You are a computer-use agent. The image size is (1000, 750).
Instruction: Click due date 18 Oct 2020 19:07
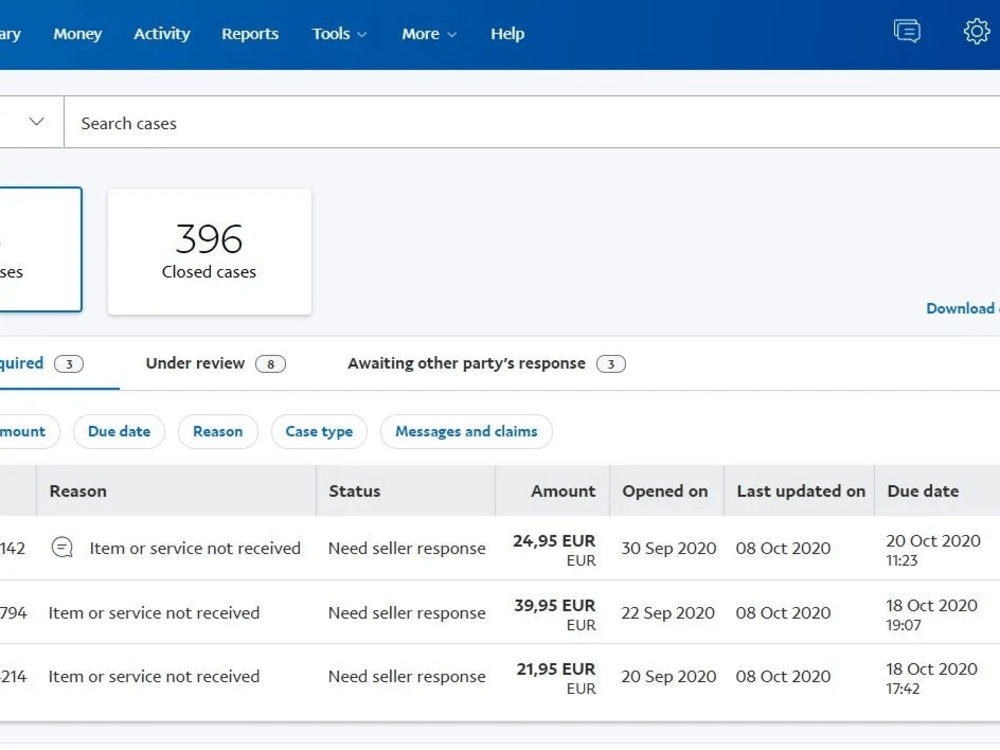point(932,615)
